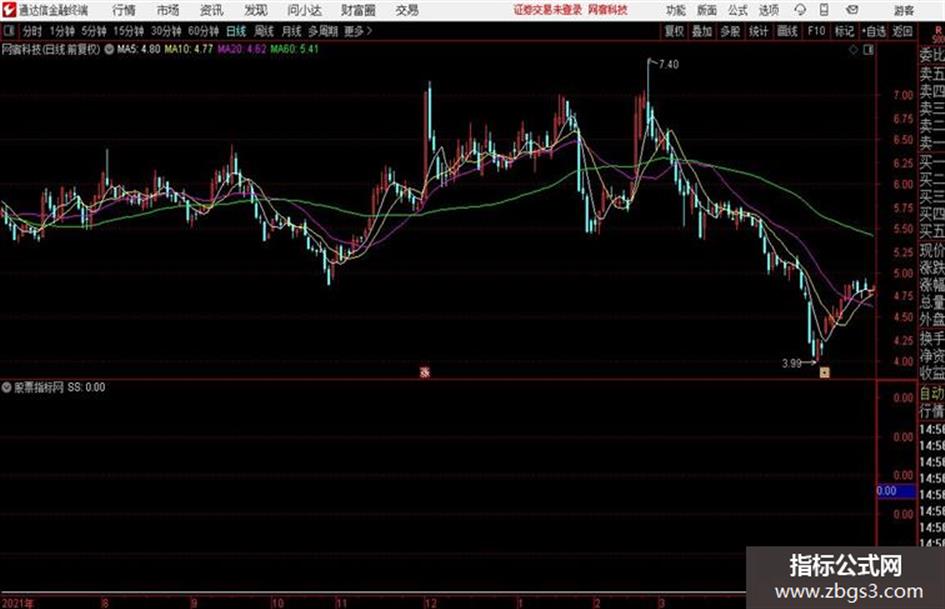This screenshot has width=945, height=609.
Task: Click the 7.40 high price annotation
Action: point(669,65)
